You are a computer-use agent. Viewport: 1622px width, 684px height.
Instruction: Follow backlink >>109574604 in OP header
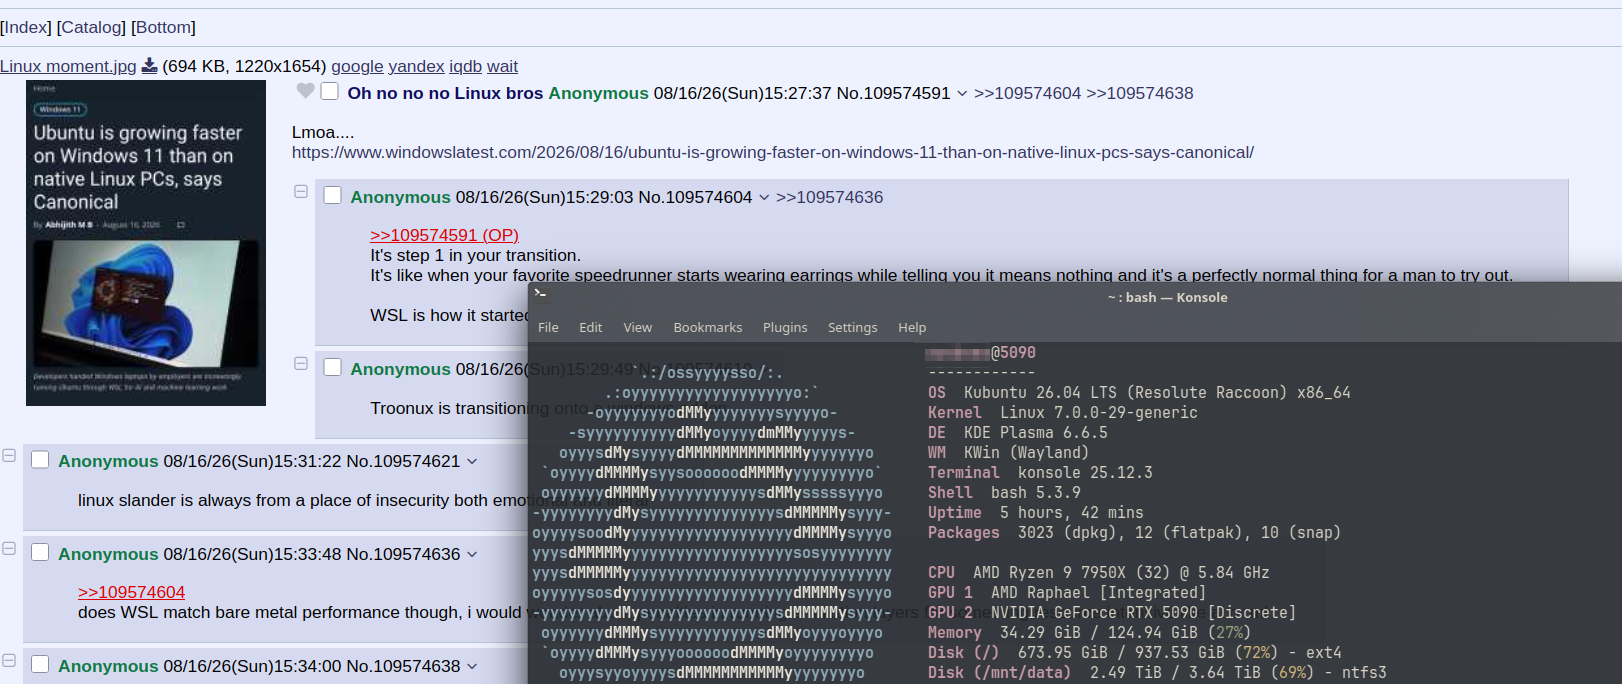point(1027,93)
